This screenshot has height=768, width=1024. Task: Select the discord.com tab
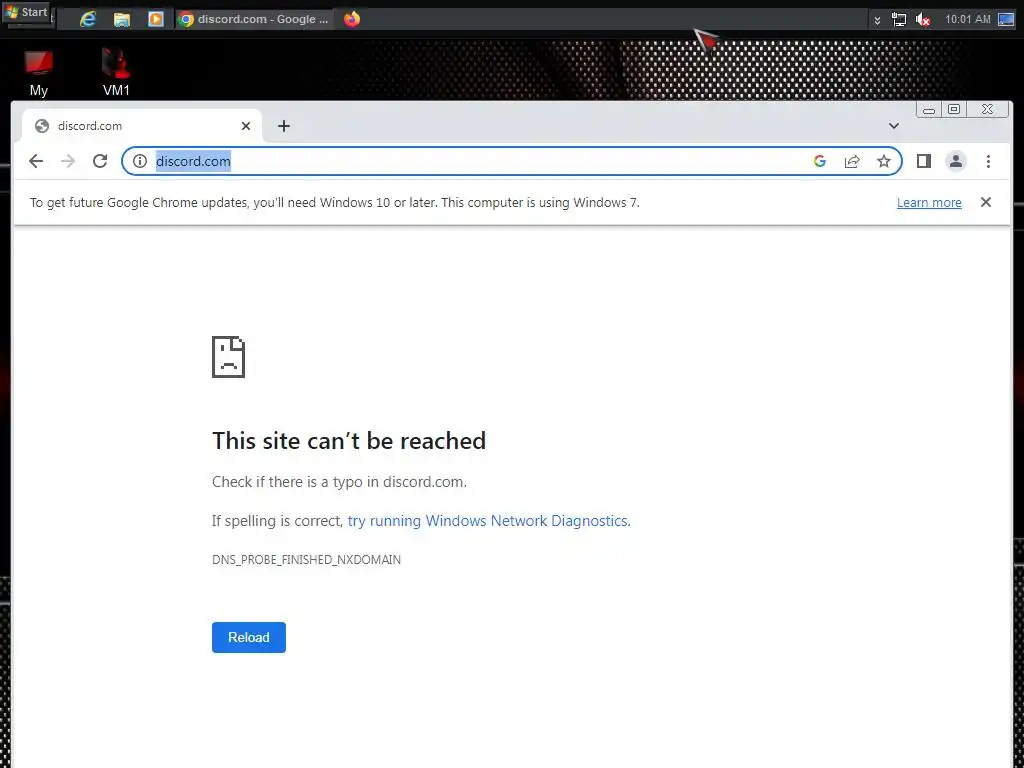point(142,126)
